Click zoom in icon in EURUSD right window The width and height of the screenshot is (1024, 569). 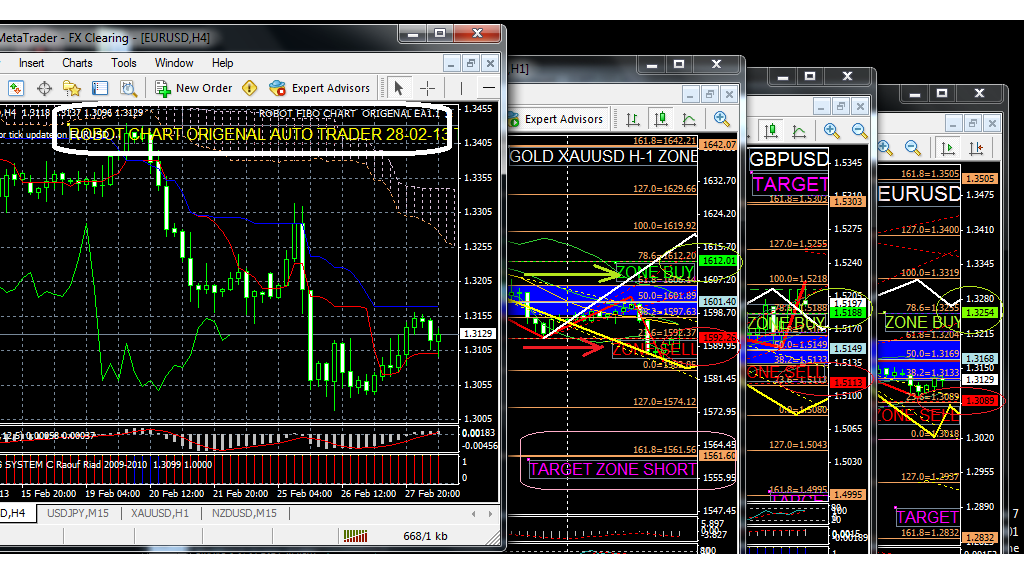pyautogui.click(x=885, y=148)
